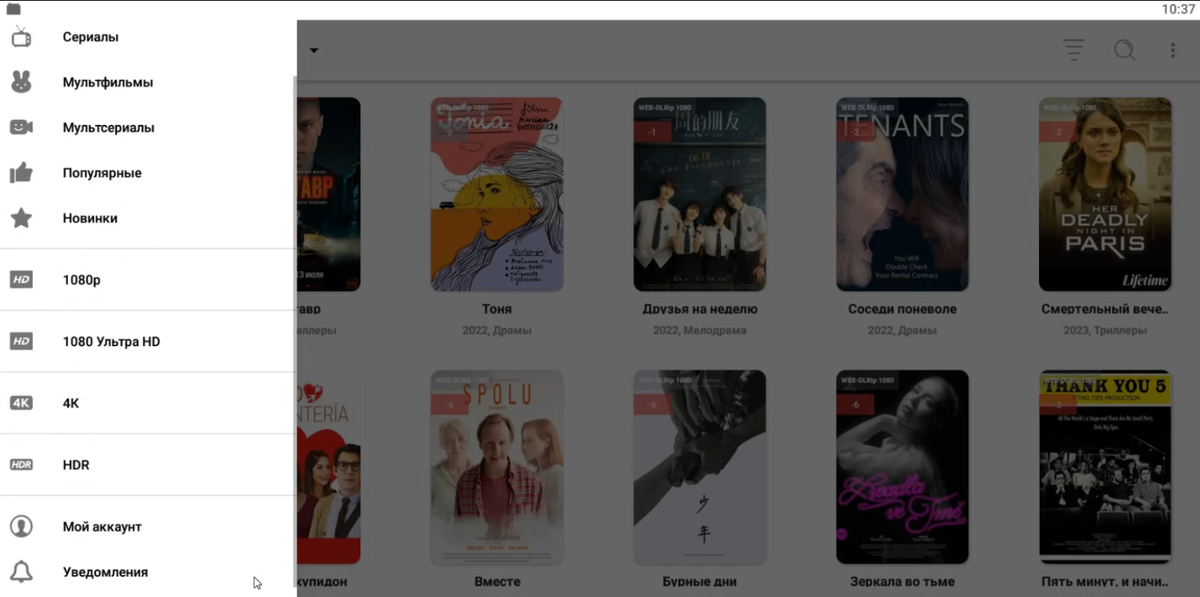Click the system tray icon at top-left
Image resolution: width=1200 pixels, height=597 pixels.
pyautogui.click(x=13, y=9)
